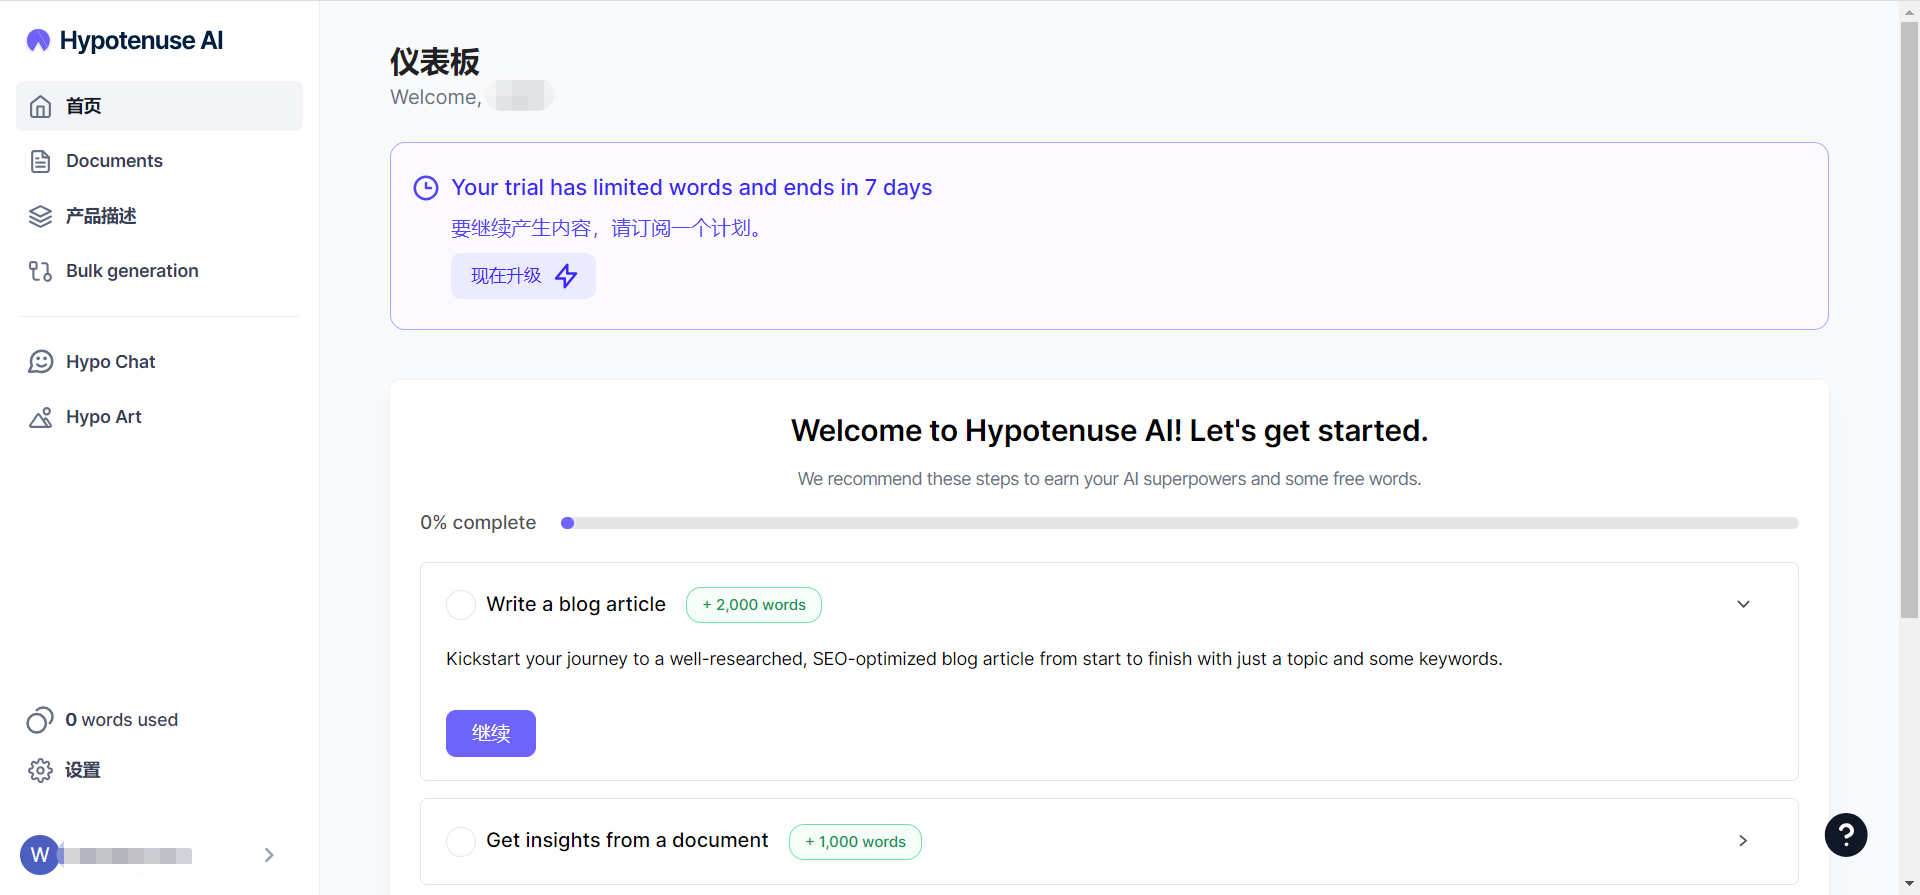Open Hypo Chat smiley bubble icon
The image size is (1920, 895).
40,362
